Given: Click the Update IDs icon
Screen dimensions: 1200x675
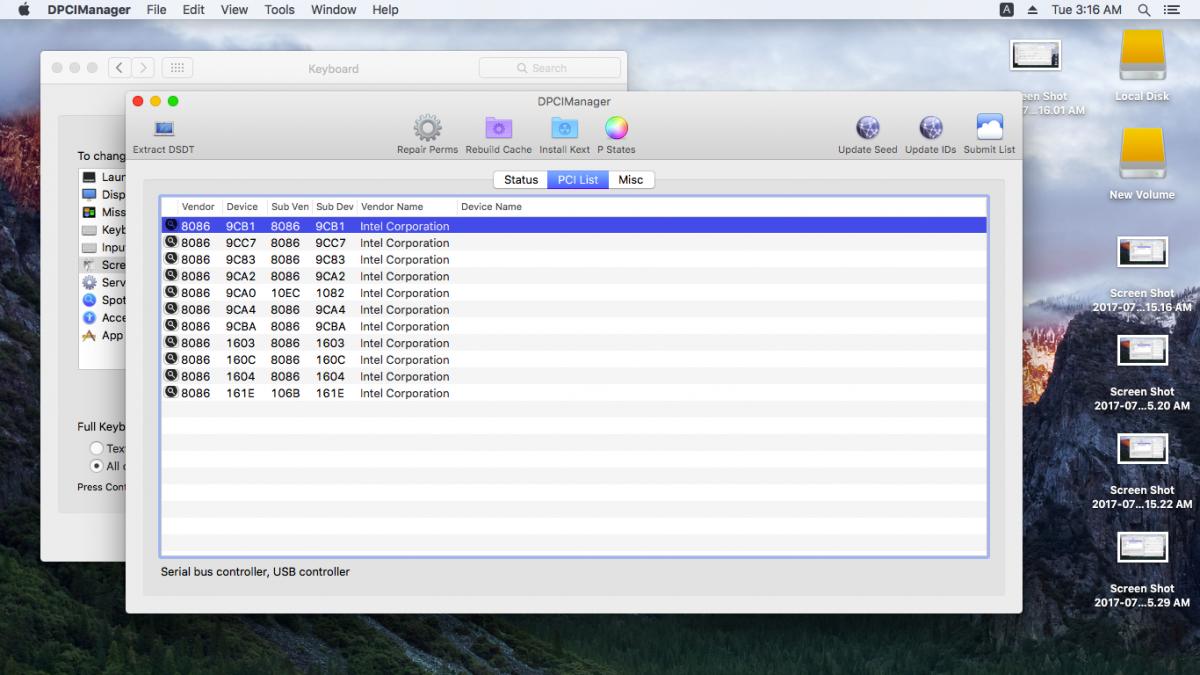Looking at the screenshot, I should click(930, 129).
